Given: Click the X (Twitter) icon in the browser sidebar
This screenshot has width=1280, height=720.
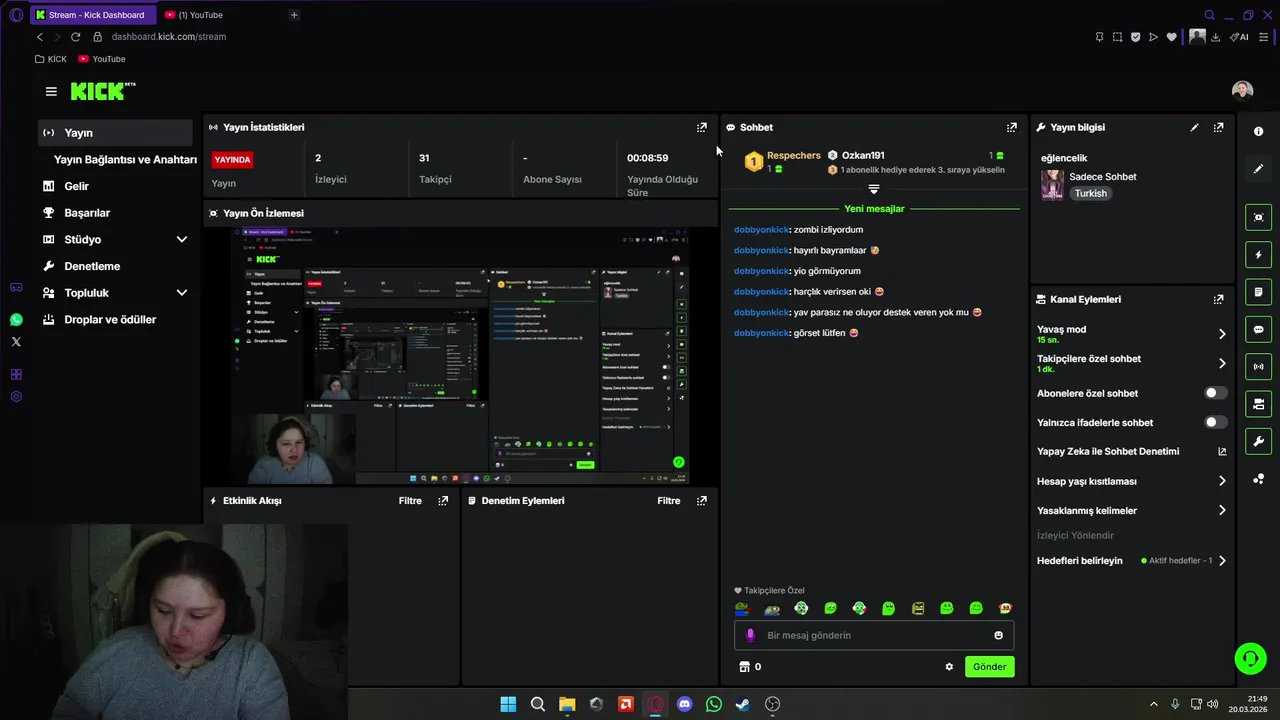Looking at the screenshot, I should (16, 342).
